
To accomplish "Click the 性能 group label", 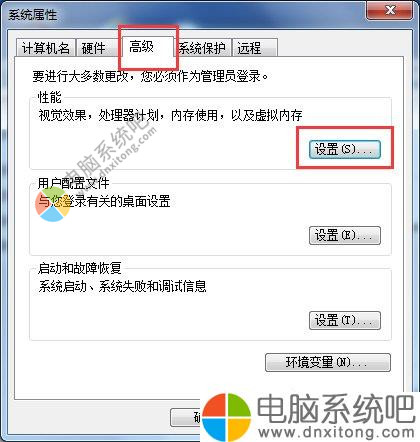I will click(x=50, y=97).
